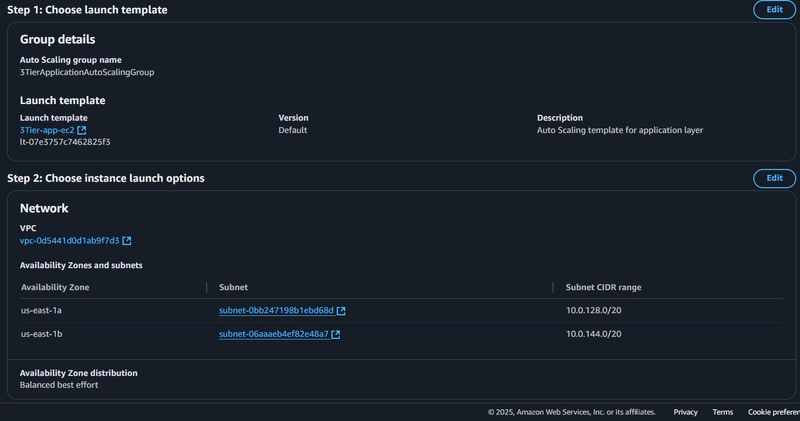
Task: Select the us-east-1a table row
Action: pyautogui.click(x=401, y=310)
